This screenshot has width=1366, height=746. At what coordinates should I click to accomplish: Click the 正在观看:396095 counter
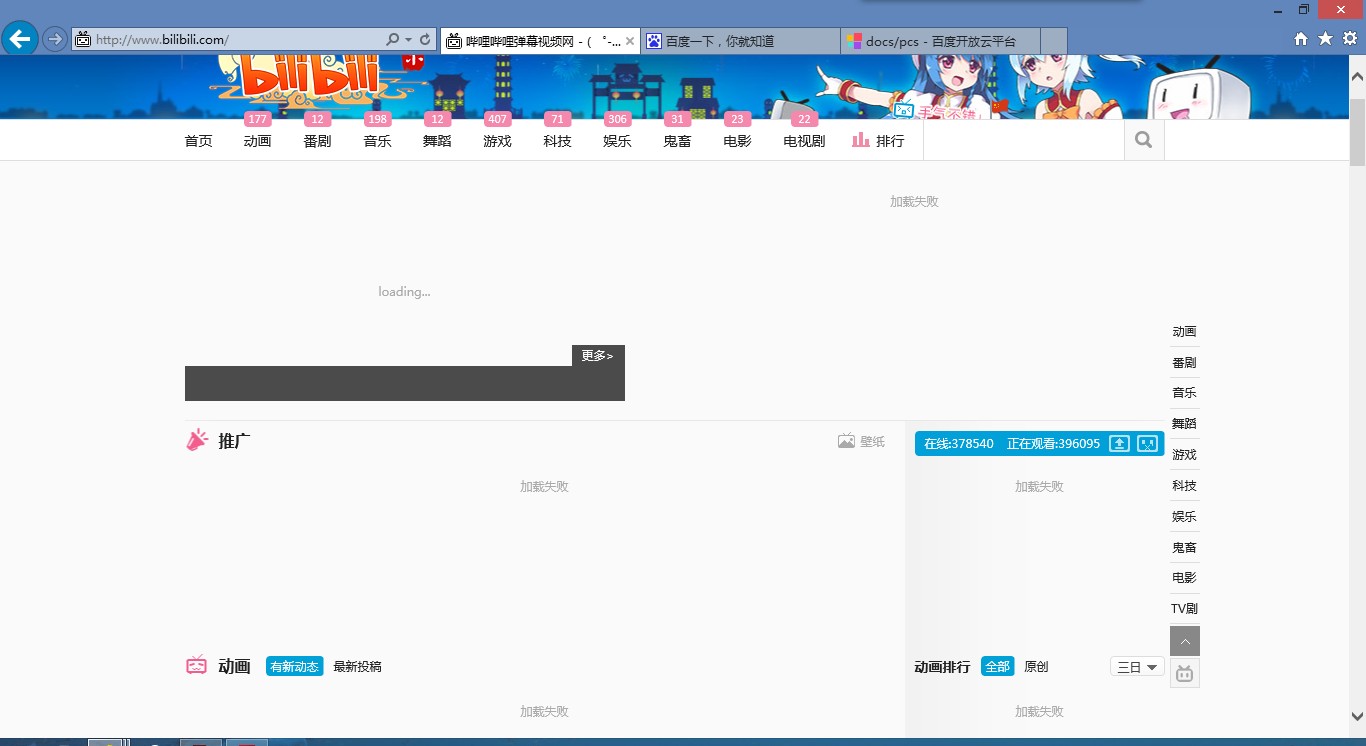[x=1053, y=443]
